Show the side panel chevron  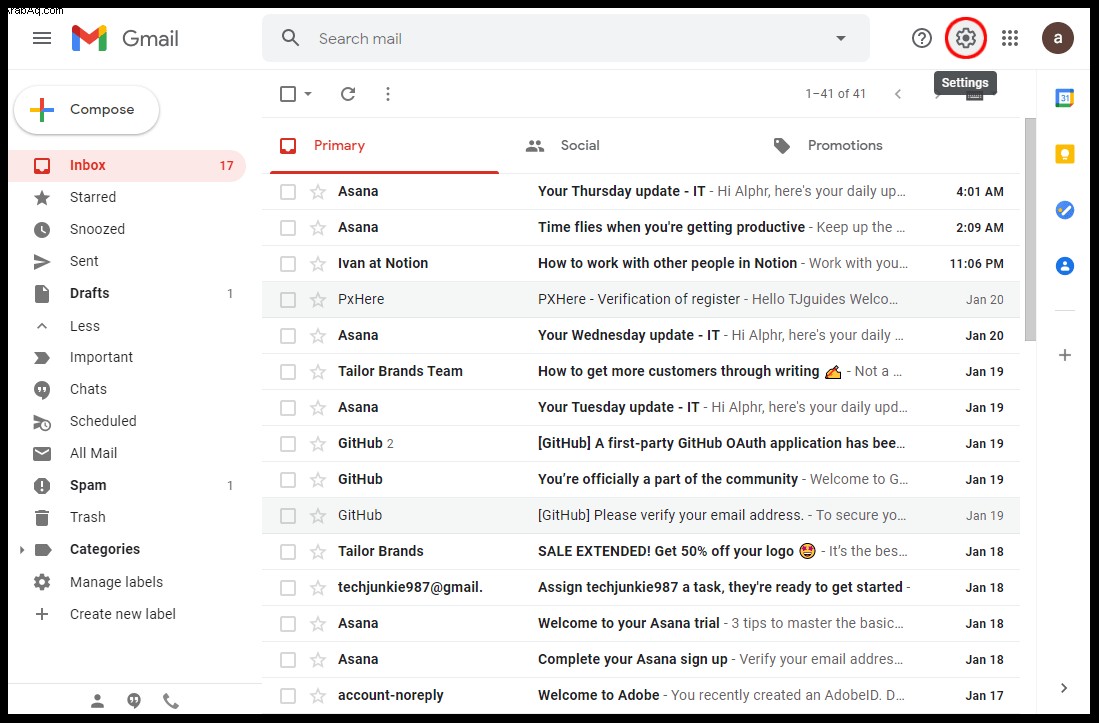(x=1064, y=688)
